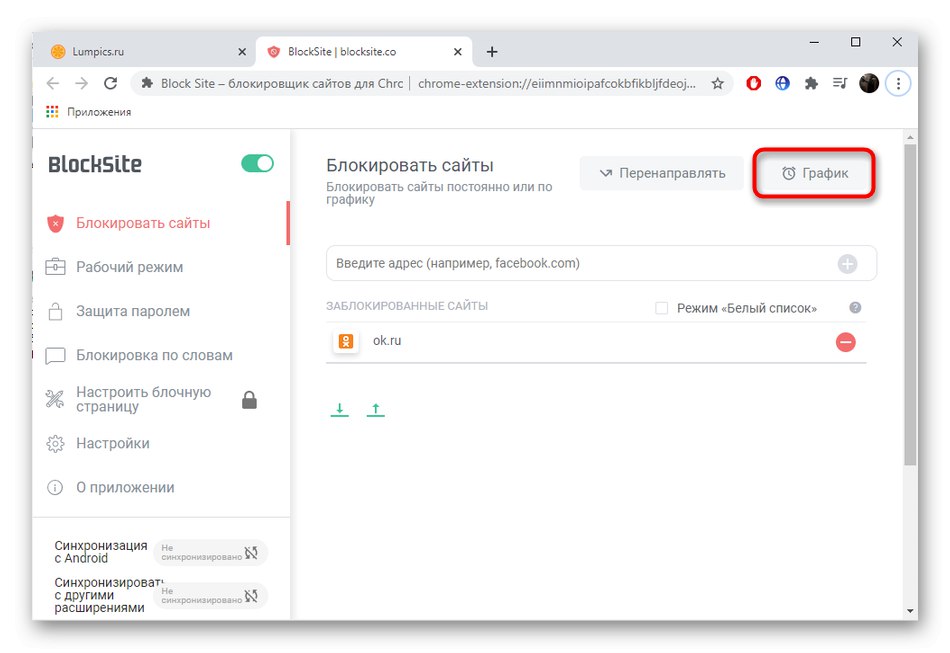
Task: Open Chrome's three-dot menu
Action: pos(898,83)
